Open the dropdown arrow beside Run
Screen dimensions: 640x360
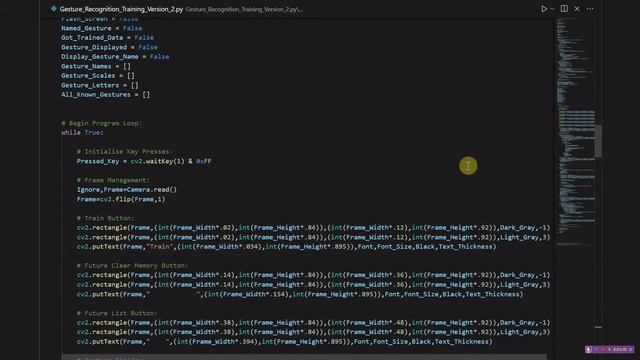click(x=553, y=9)
